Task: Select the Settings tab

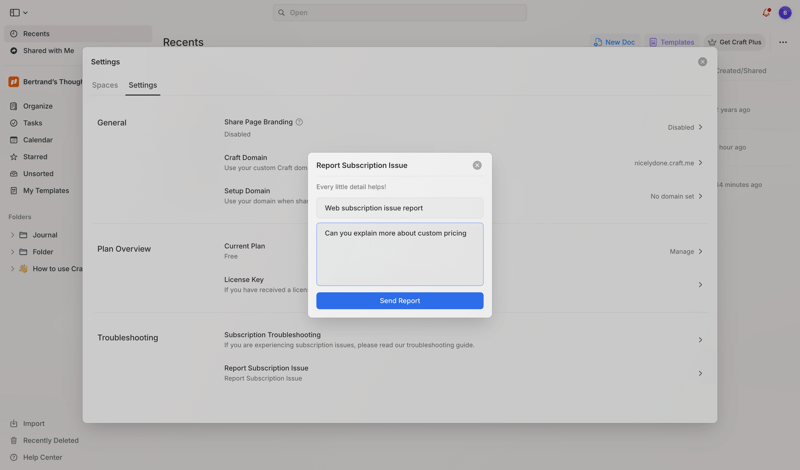Action: click(x=142, y=85)
